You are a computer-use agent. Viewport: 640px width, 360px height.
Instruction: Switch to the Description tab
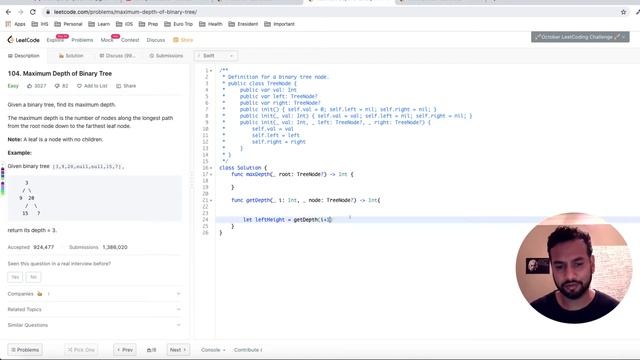(x=24, y=56)
